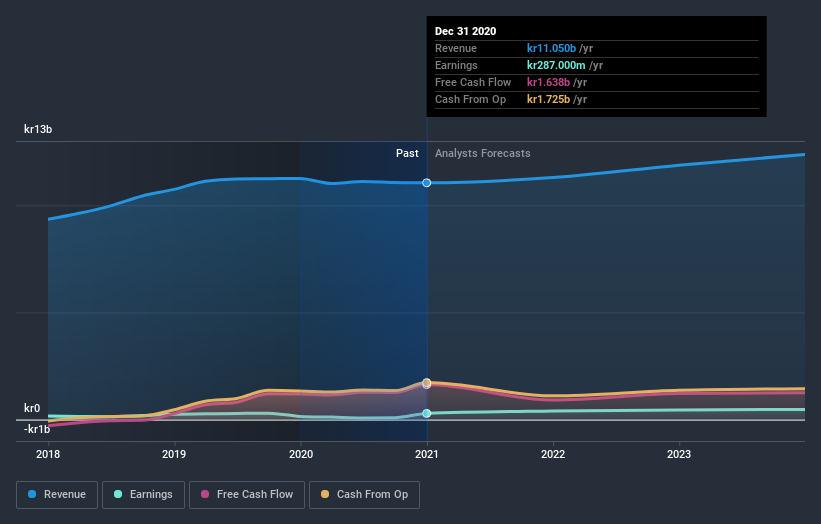Click the Past section label
Image resolution: width=821 pixels, height=524 pixels.
(x=407, y=153)
